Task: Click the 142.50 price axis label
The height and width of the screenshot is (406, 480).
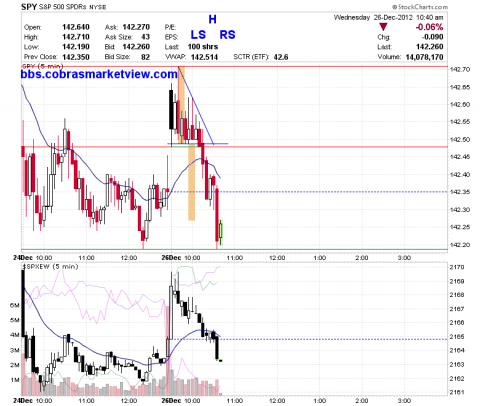Action: pos(460,140)
